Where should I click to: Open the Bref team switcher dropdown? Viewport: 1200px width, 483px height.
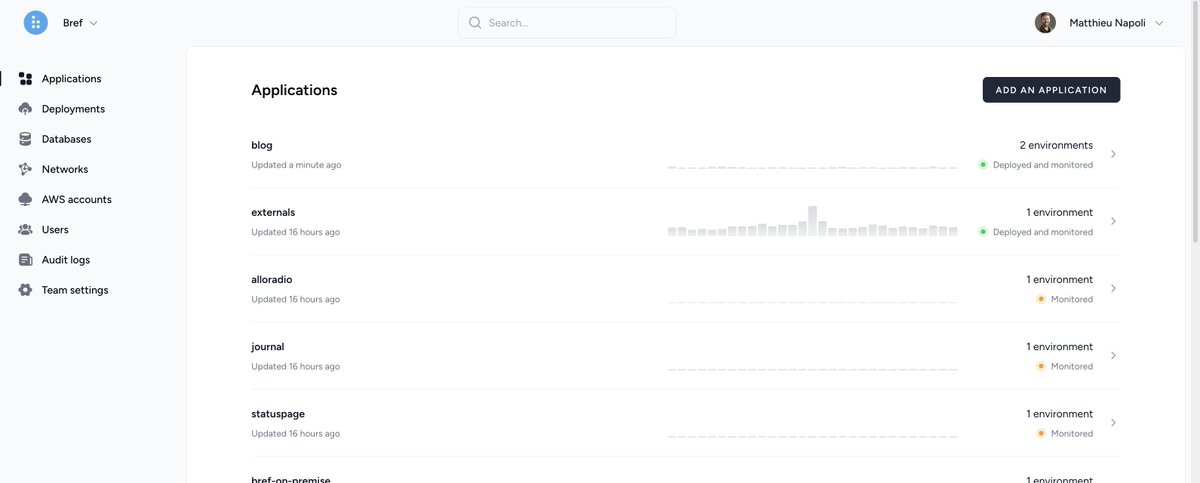(x=80, y=23)
